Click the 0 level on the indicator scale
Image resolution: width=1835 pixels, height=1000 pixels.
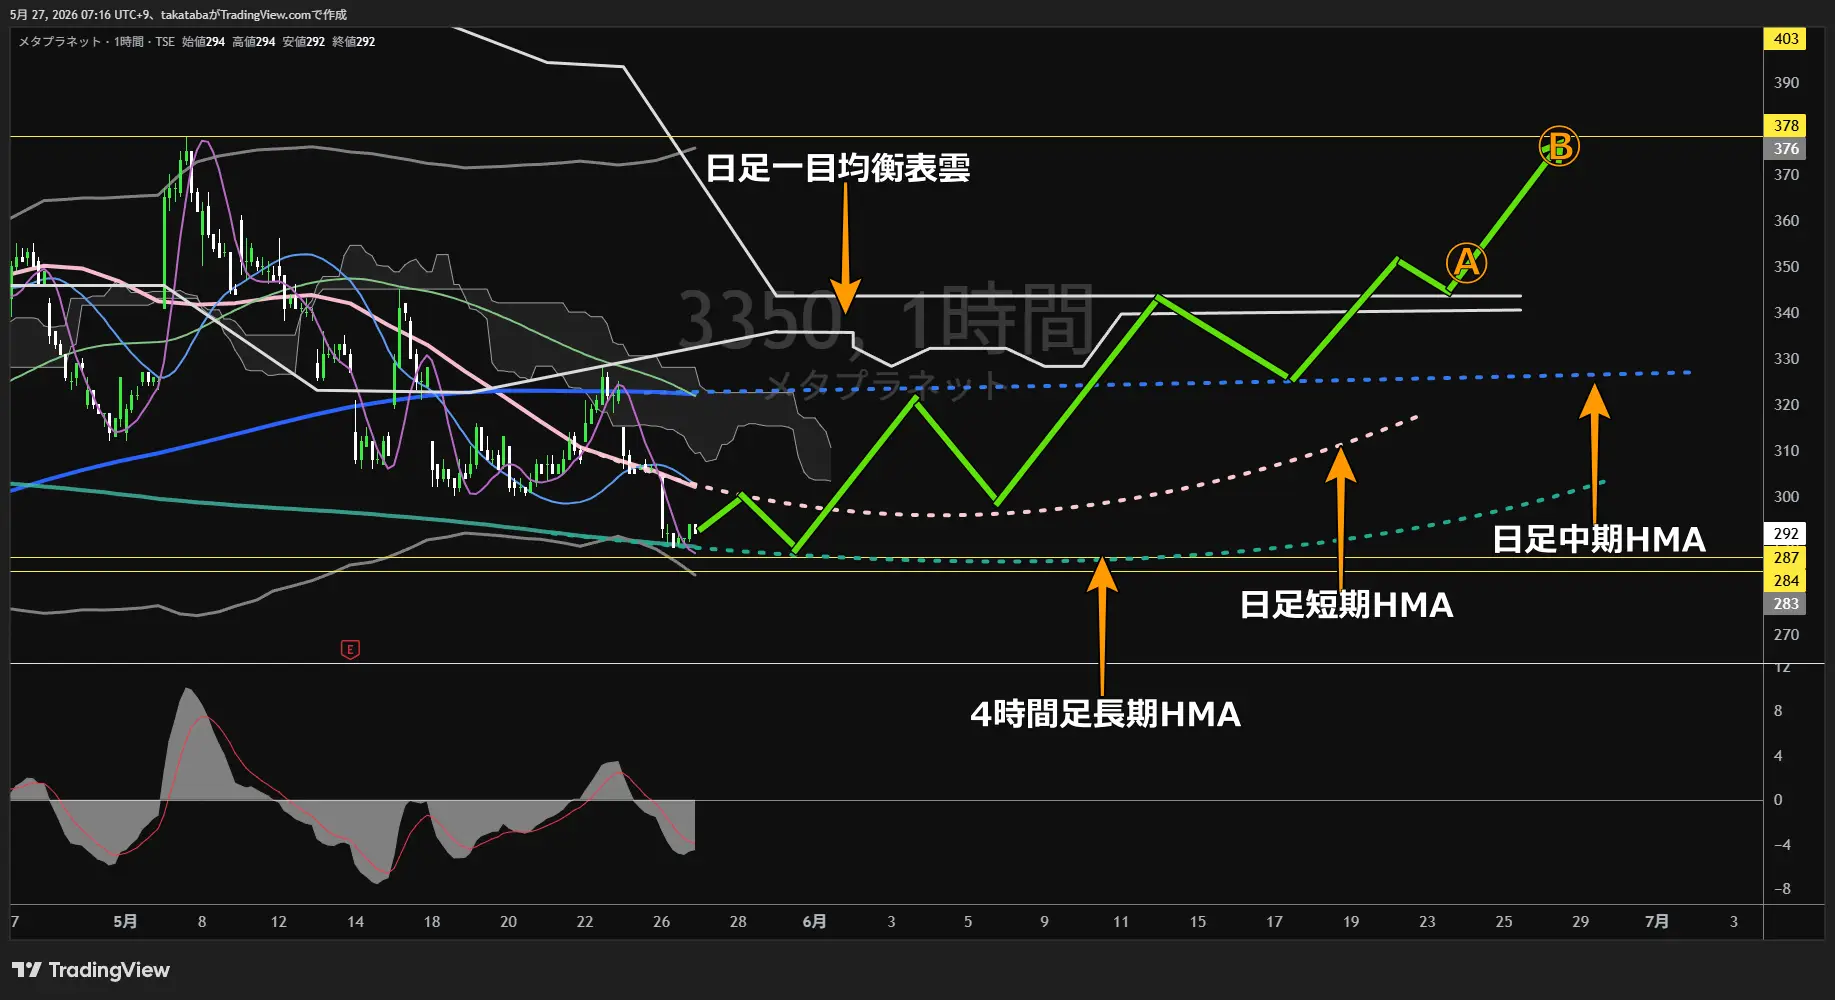pos(1778,800)
